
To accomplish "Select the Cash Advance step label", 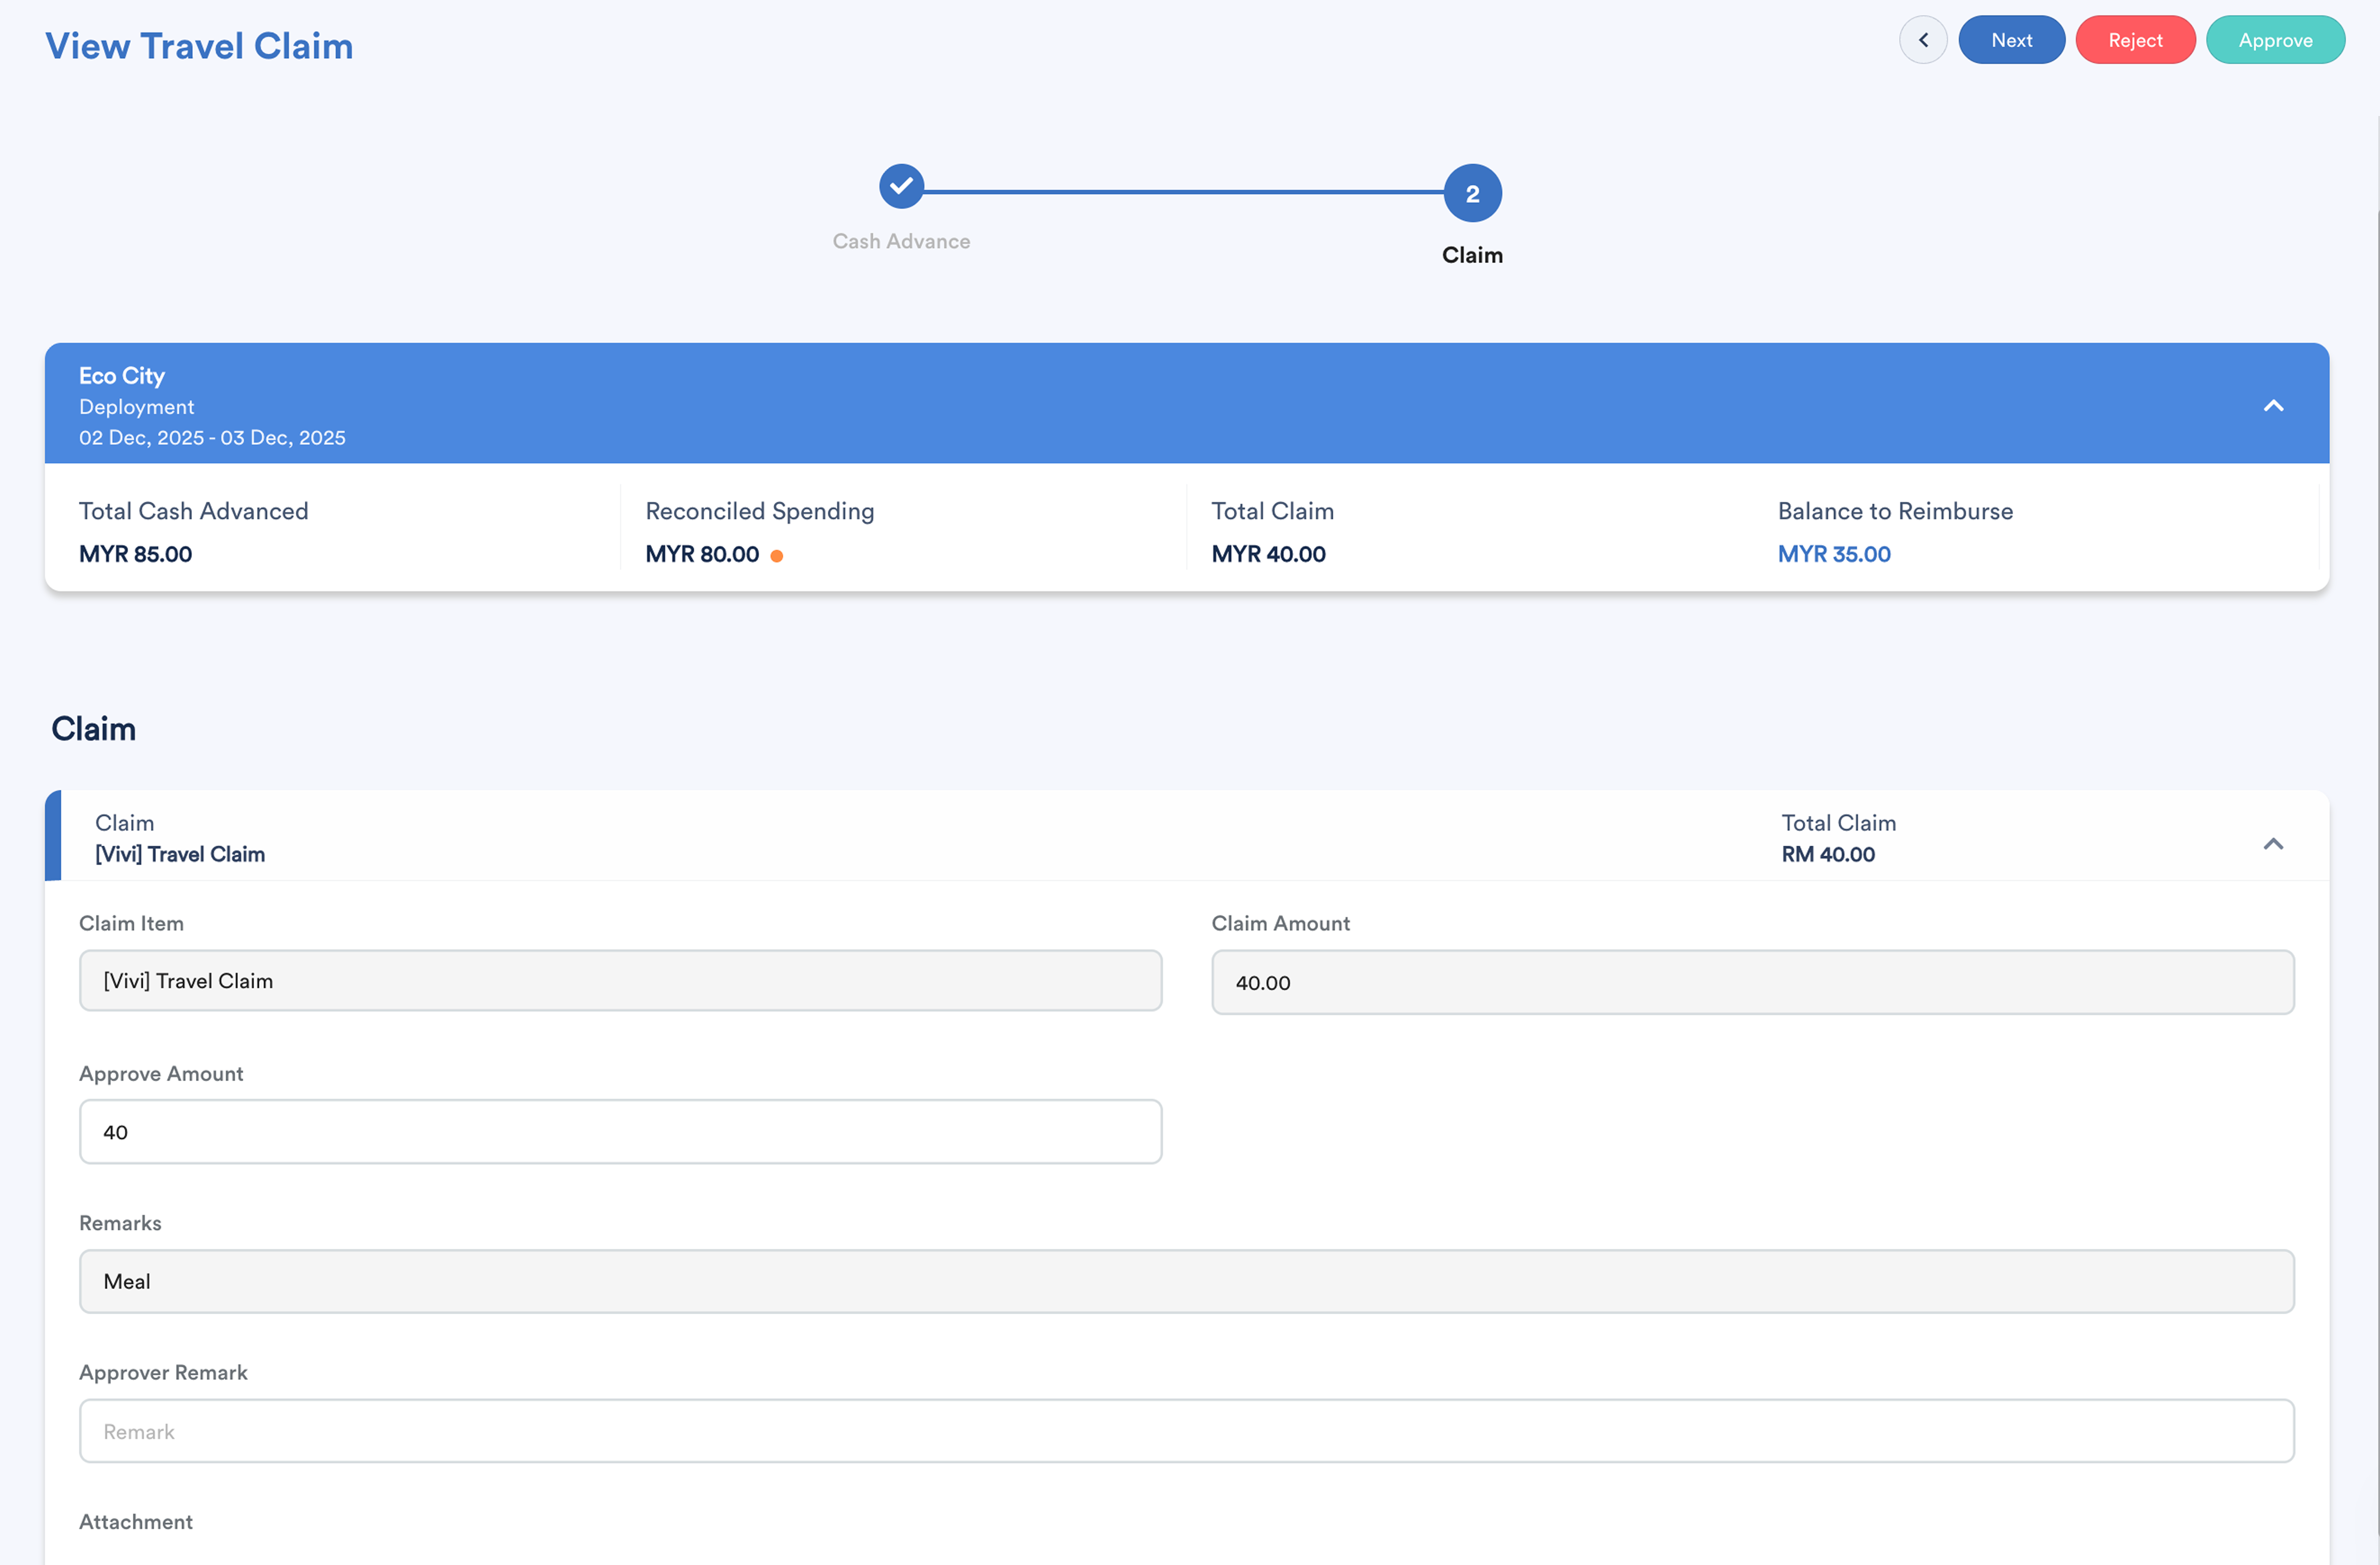I will [x=901, y=241].
